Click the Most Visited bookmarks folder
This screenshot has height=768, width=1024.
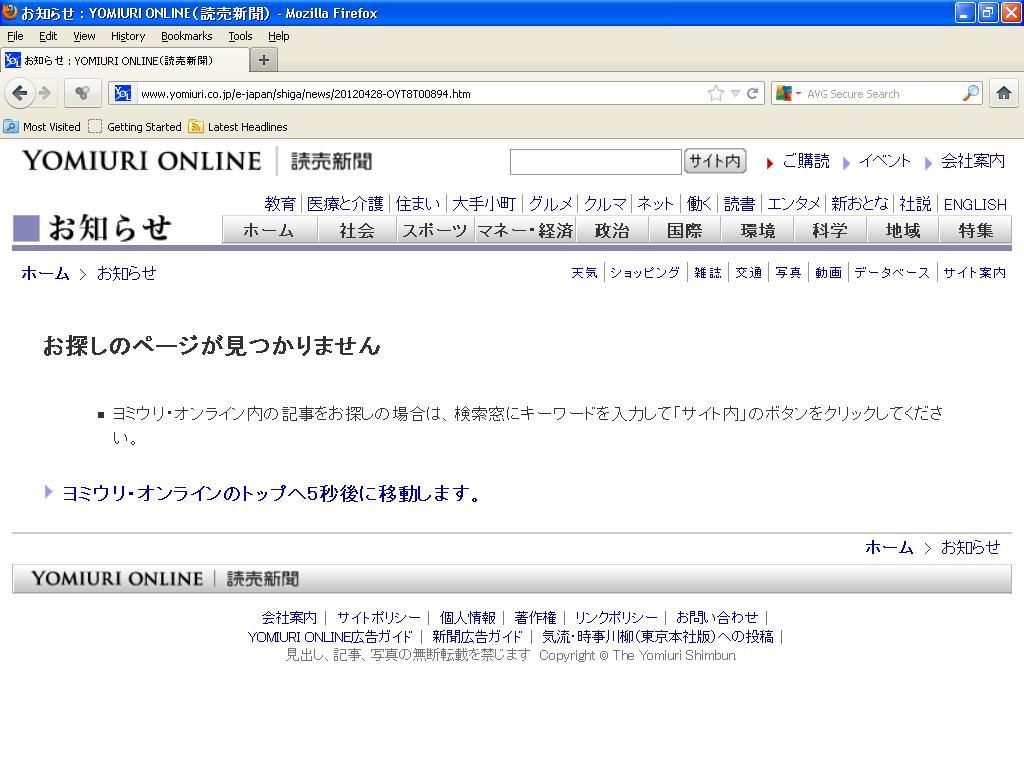42,127
